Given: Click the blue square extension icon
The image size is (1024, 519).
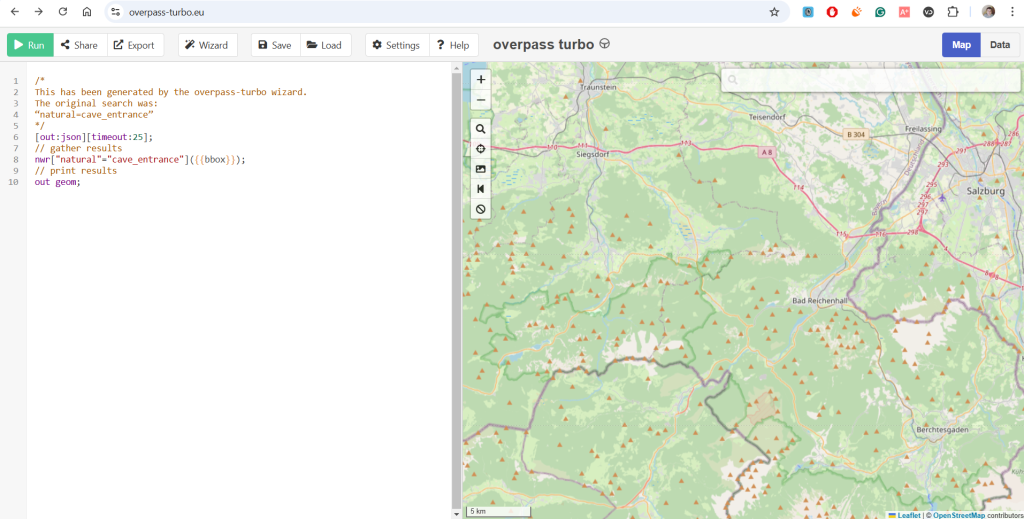Looking at the screenshot, I should [808, 12].
